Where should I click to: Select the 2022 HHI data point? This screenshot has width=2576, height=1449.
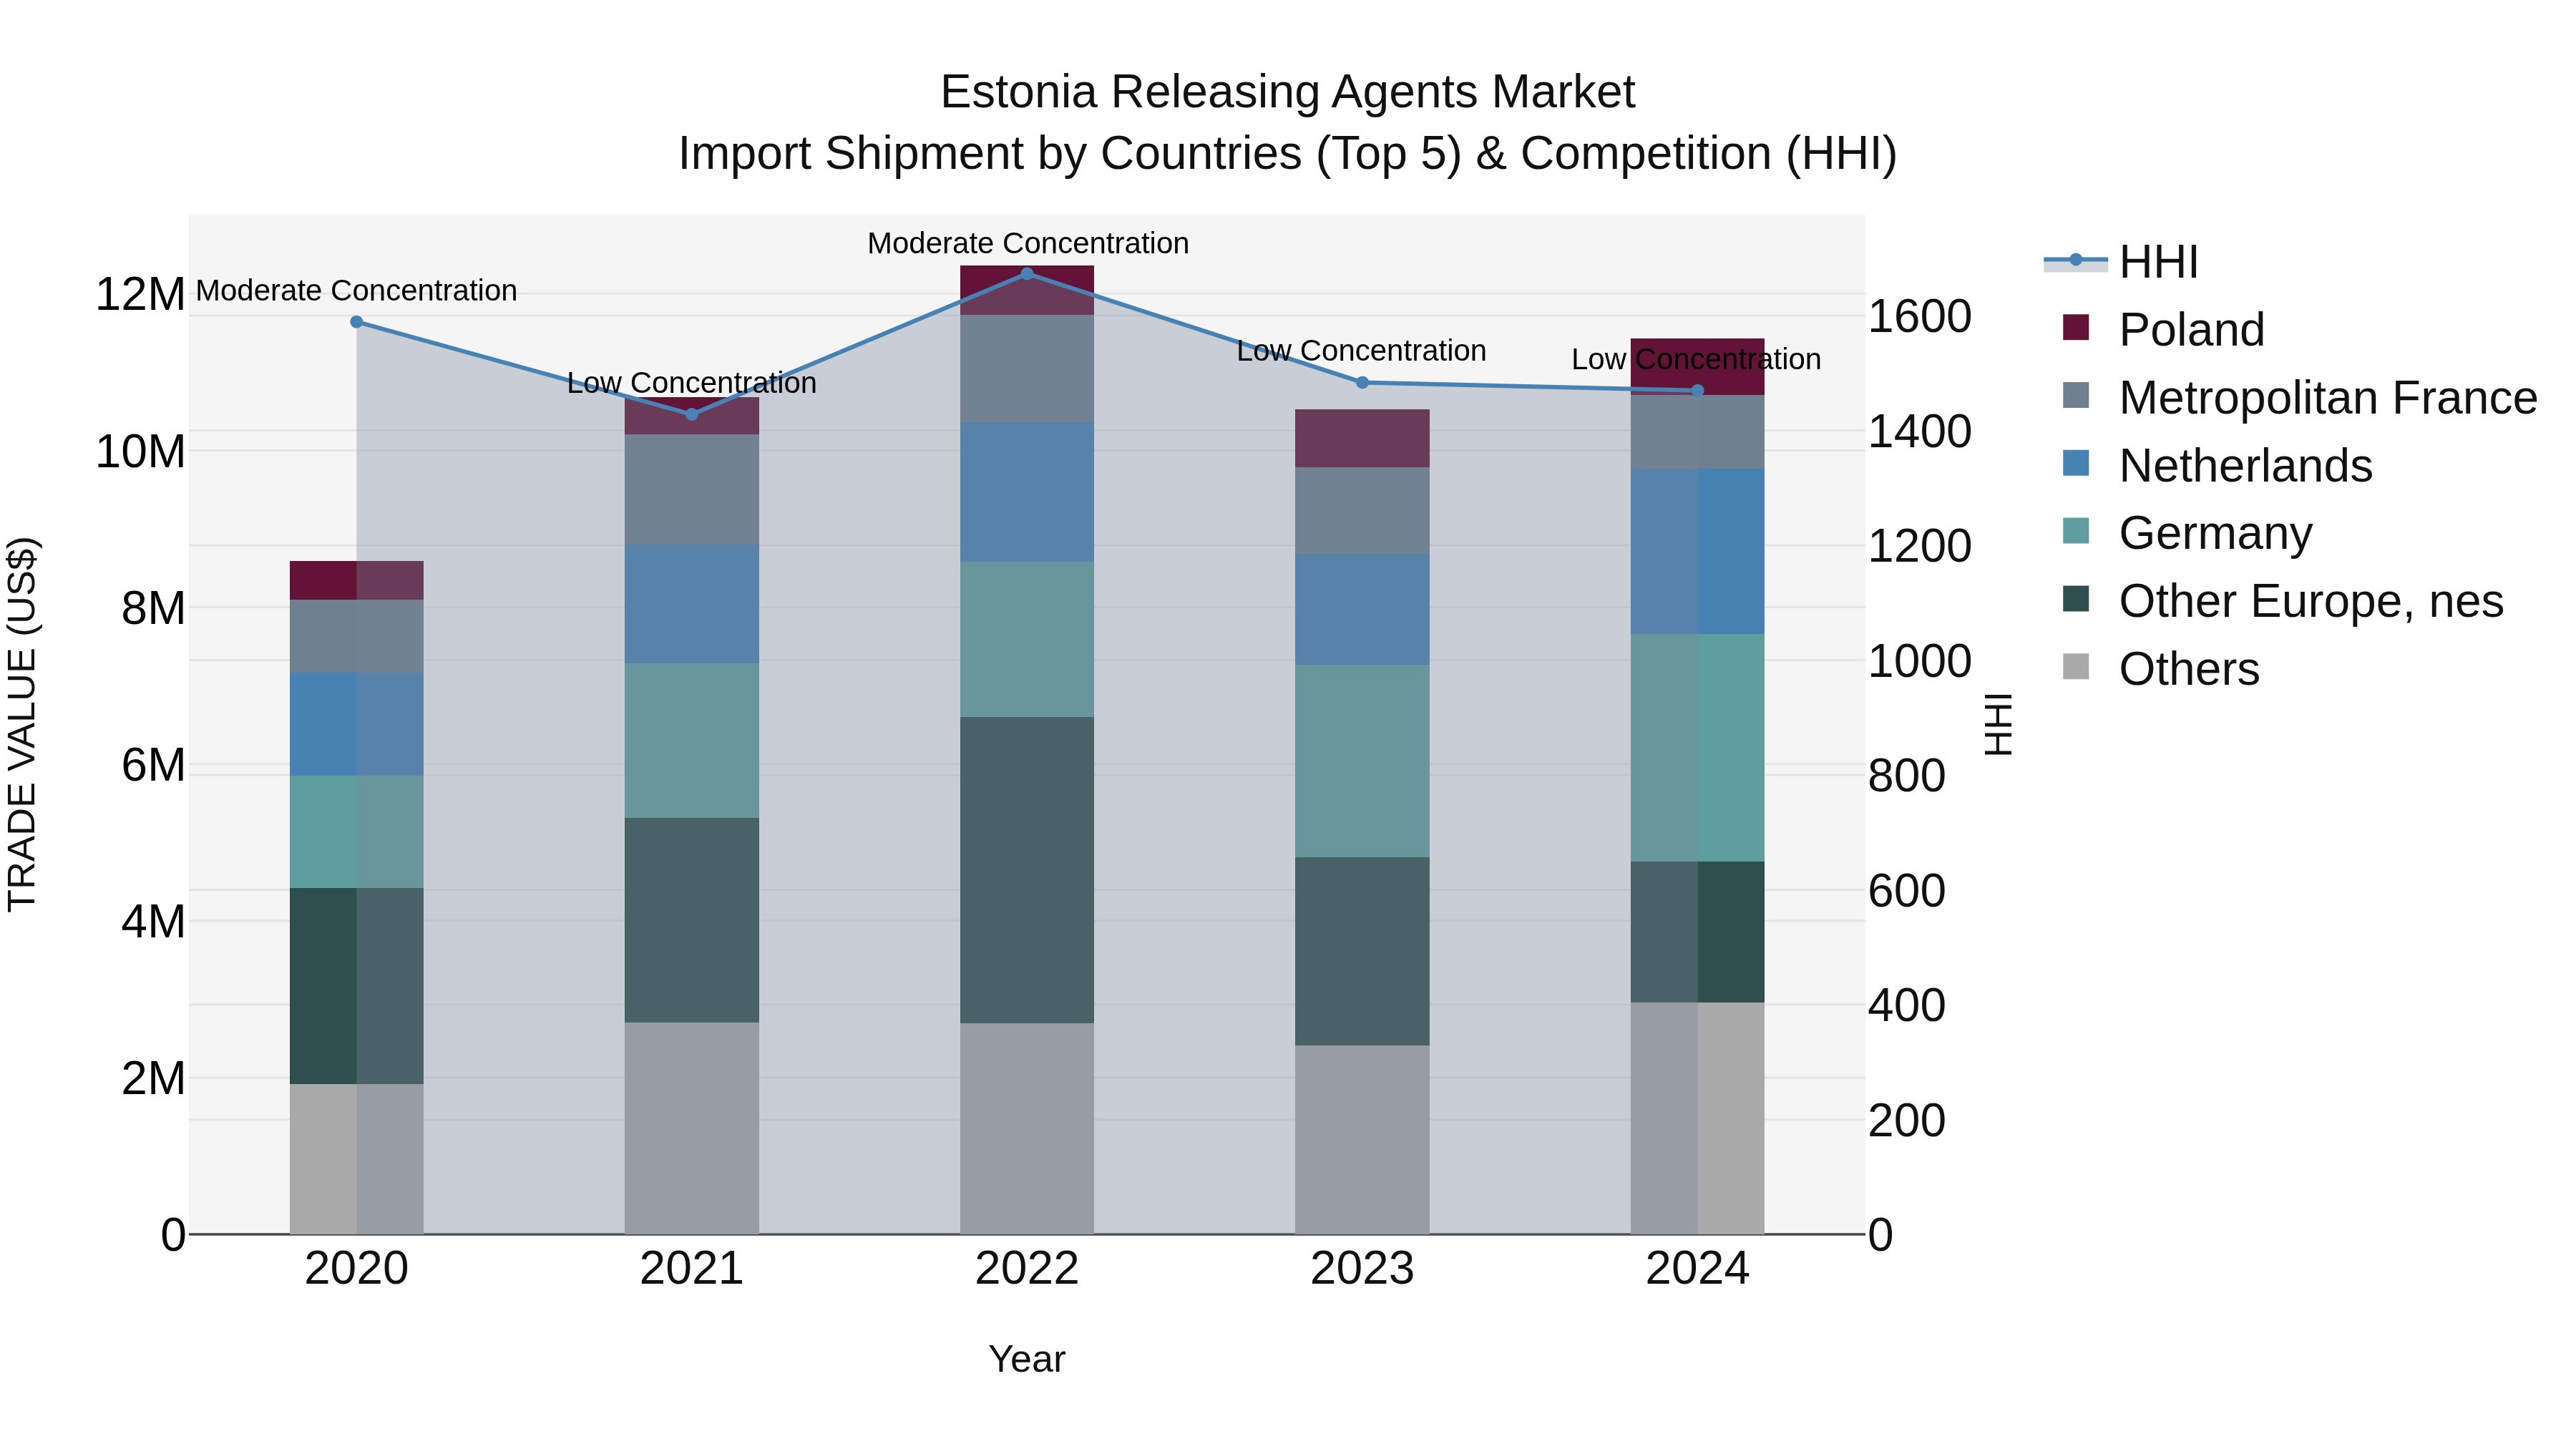pos(1027,273)
